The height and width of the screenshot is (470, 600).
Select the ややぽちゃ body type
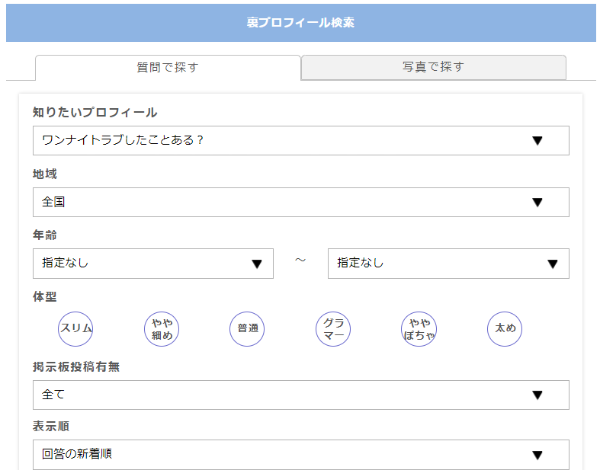pyautogui.click(x=419, y=329)
